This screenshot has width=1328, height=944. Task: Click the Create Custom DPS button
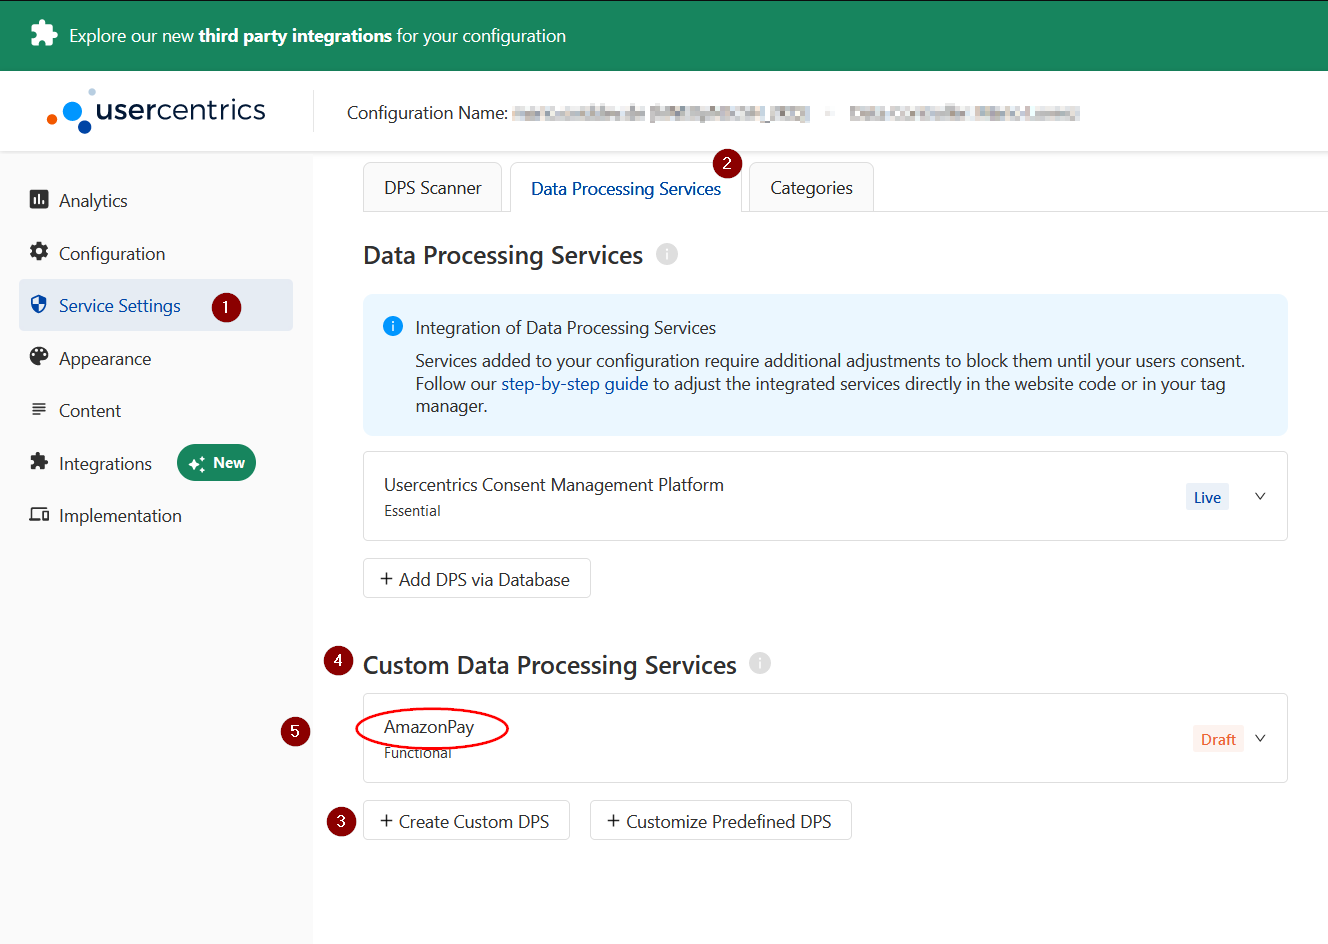(x=466, y=821)
